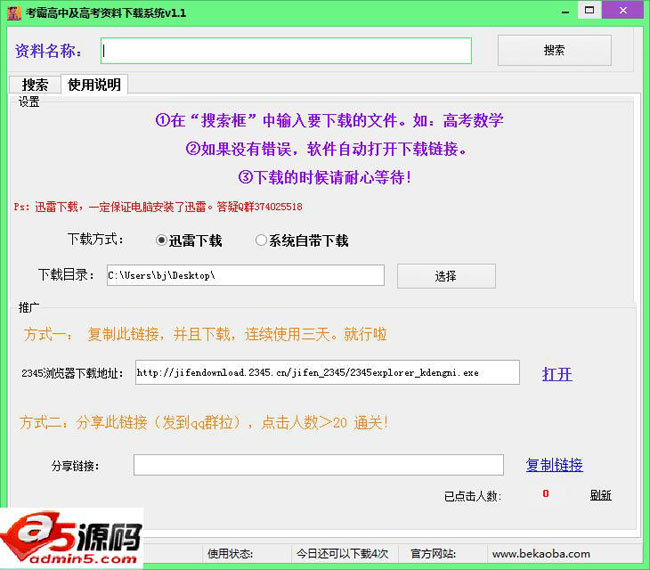
Task: Focus the 资料名称 search input field
Action: [286, 51]
